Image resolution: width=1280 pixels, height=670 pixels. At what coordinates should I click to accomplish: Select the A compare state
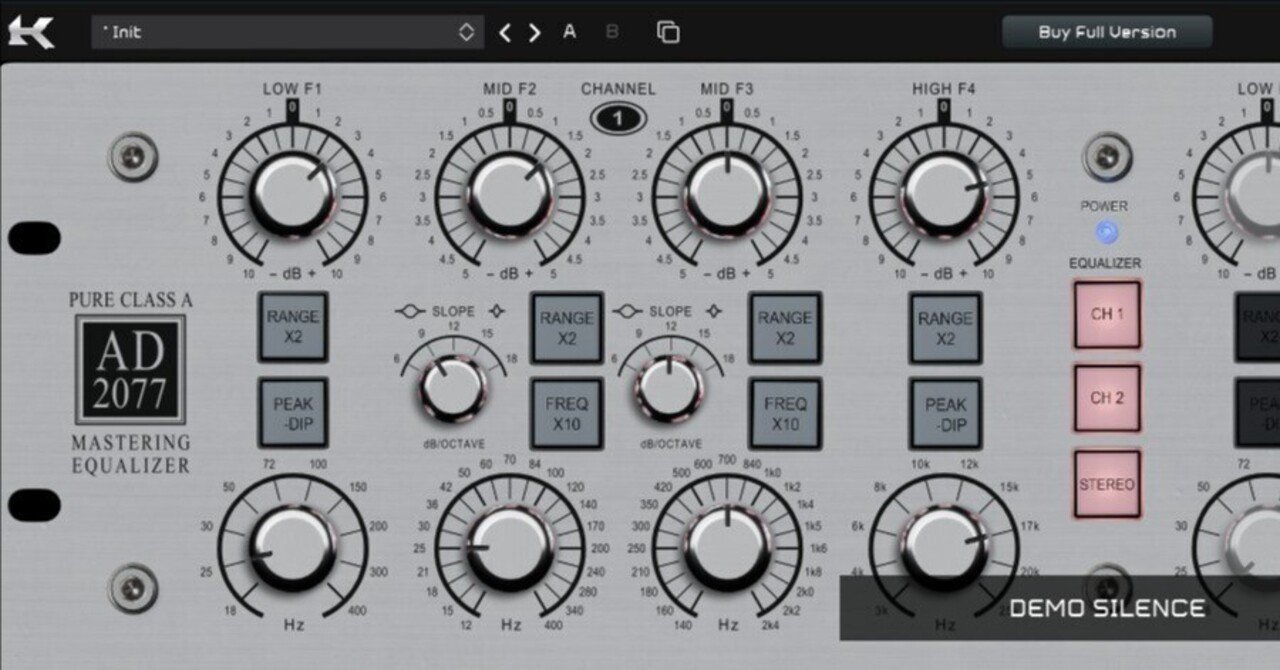coord(570,32)
